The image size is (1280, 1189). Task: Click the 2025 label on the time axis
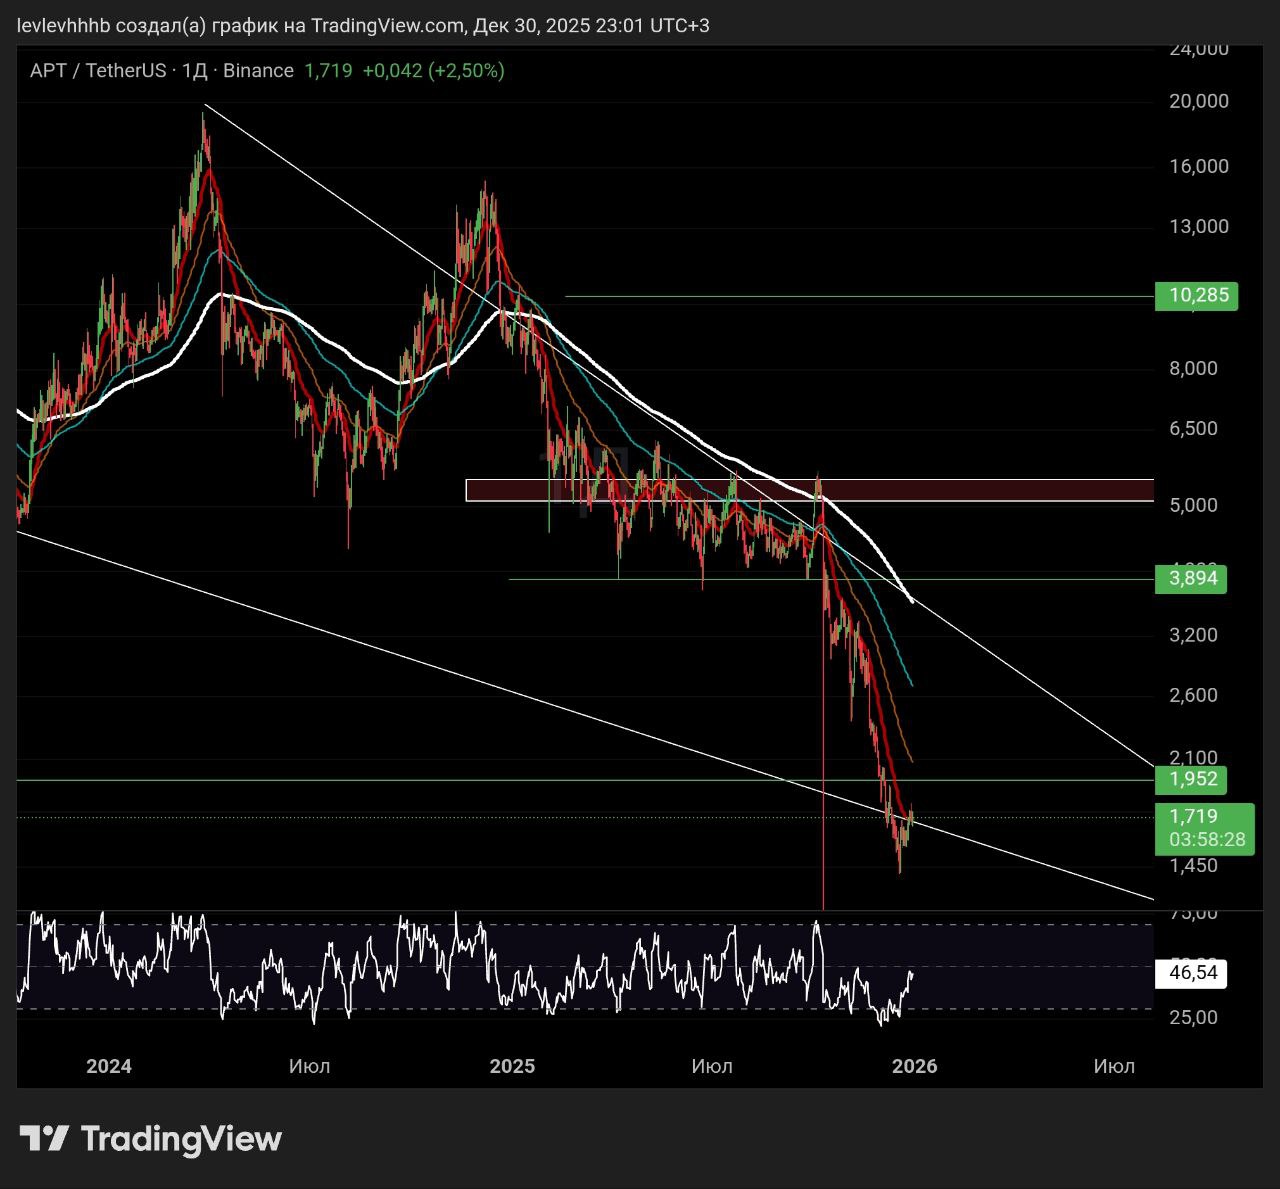[x=512, y=1066]
